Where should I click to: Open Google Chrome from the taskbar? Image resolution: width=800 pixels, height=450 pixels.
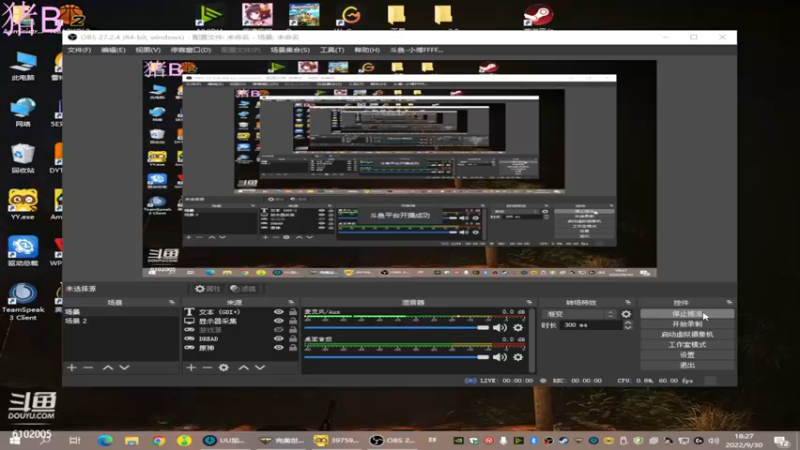pyautogui.click(x=158, y=440)
